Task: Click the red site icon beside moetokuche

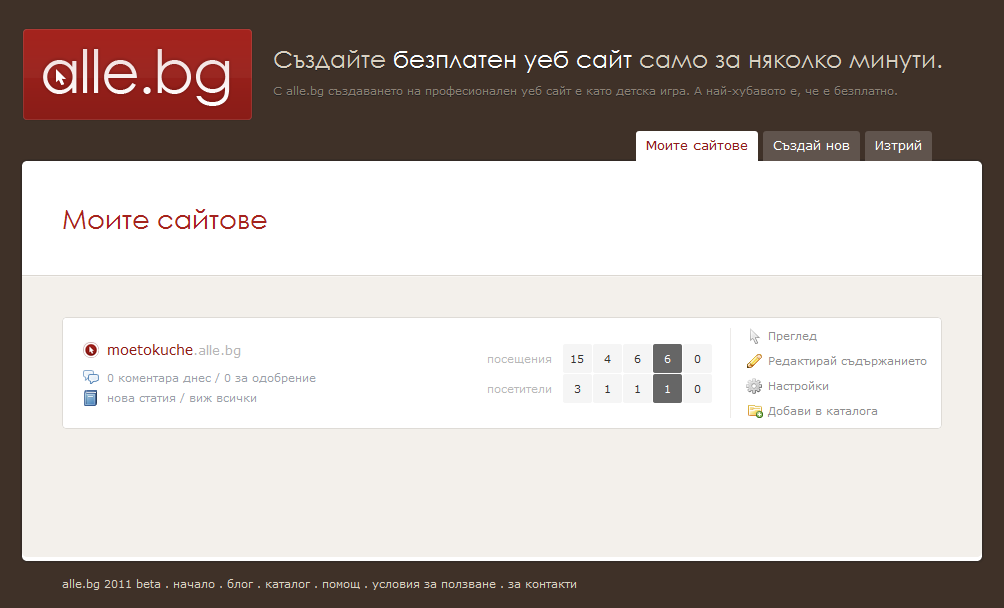Action: coord(91,350)
